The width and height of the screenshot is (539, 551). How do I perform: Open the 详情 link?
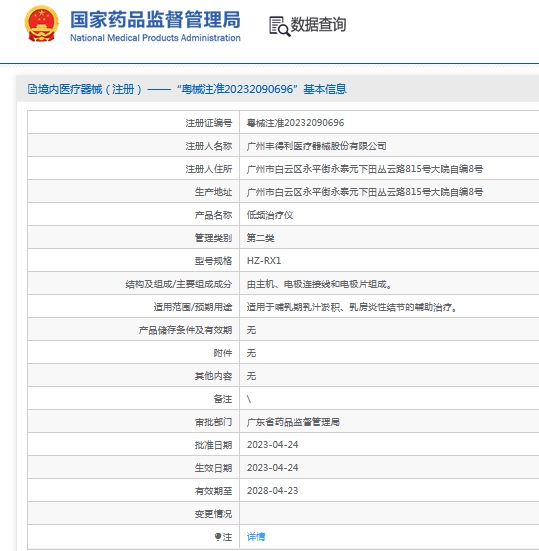(256, 537)
